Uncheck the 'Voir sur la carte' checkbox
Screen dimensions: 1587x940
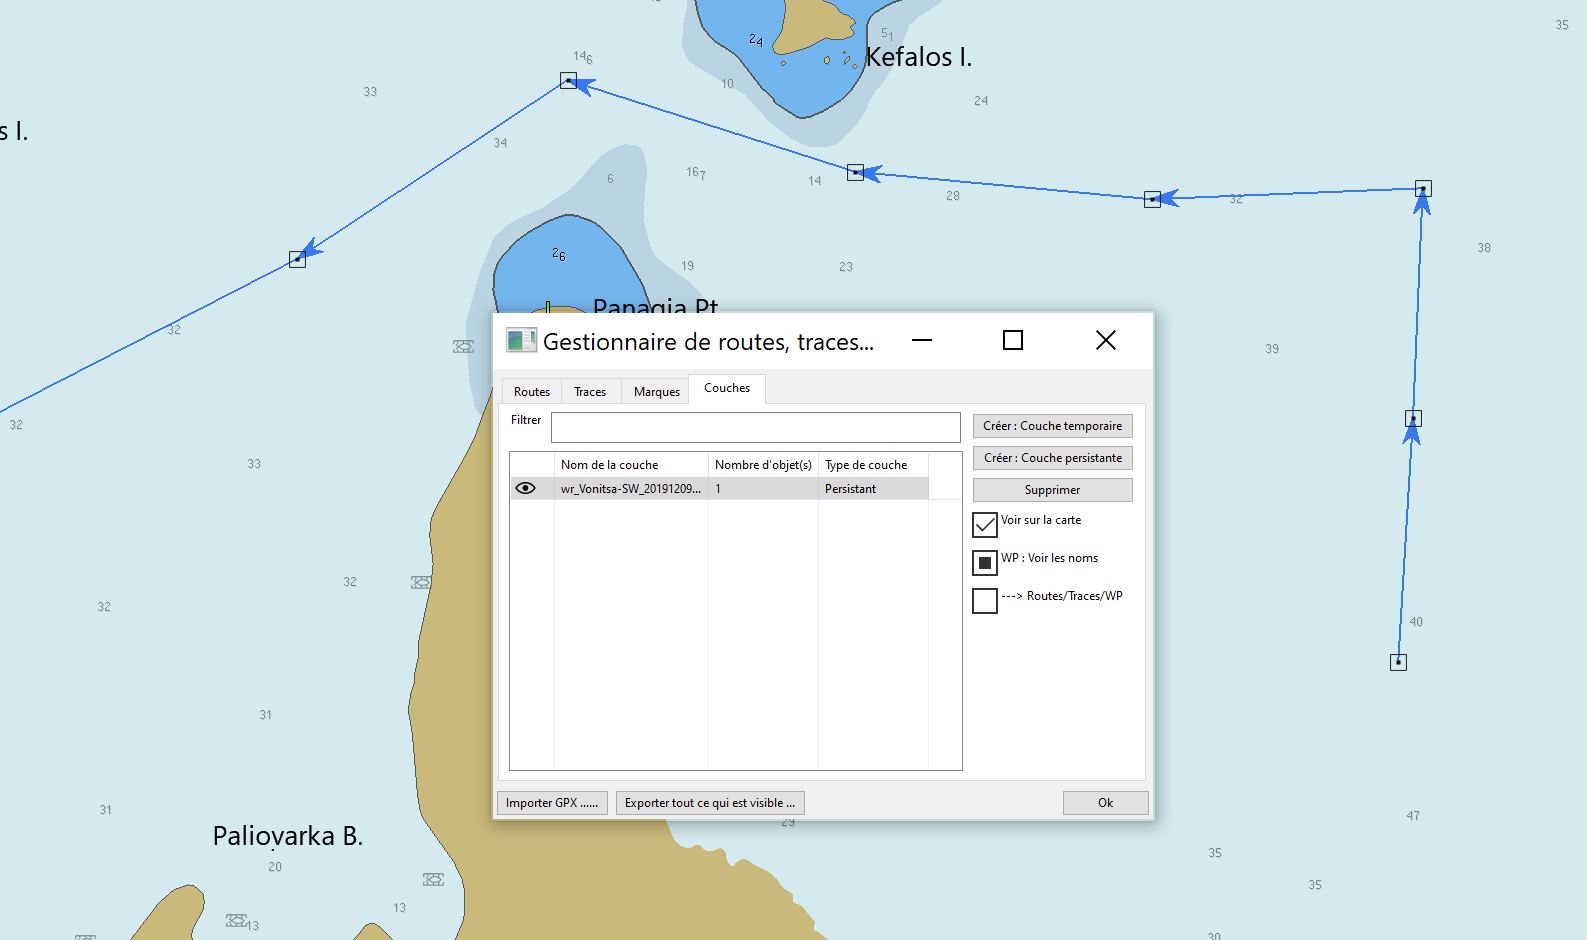point(985,524)
